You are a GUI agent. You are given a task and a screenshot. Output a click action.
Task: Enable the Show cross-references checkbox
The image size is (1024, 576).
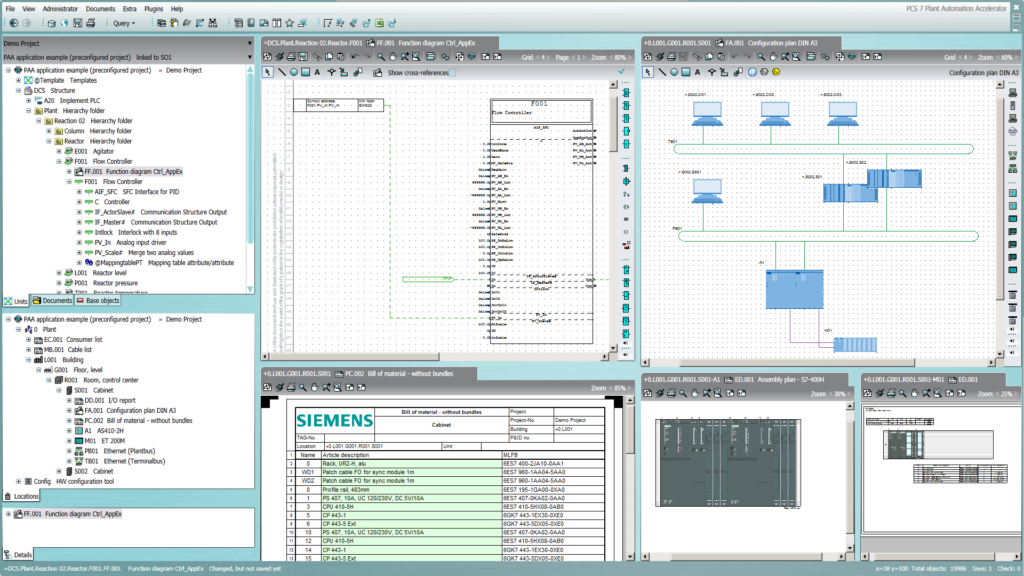pos(452,72)
